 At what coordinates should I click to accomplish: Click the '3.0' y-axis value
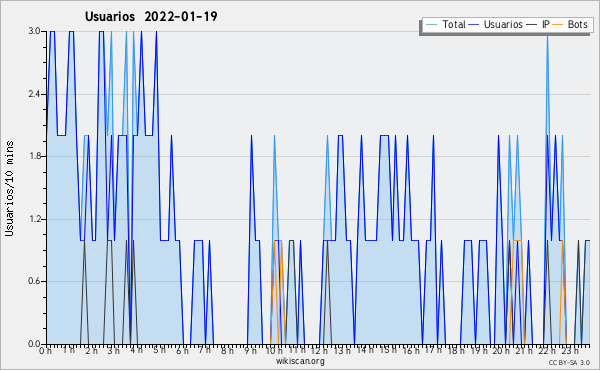(x=34, y=31)
